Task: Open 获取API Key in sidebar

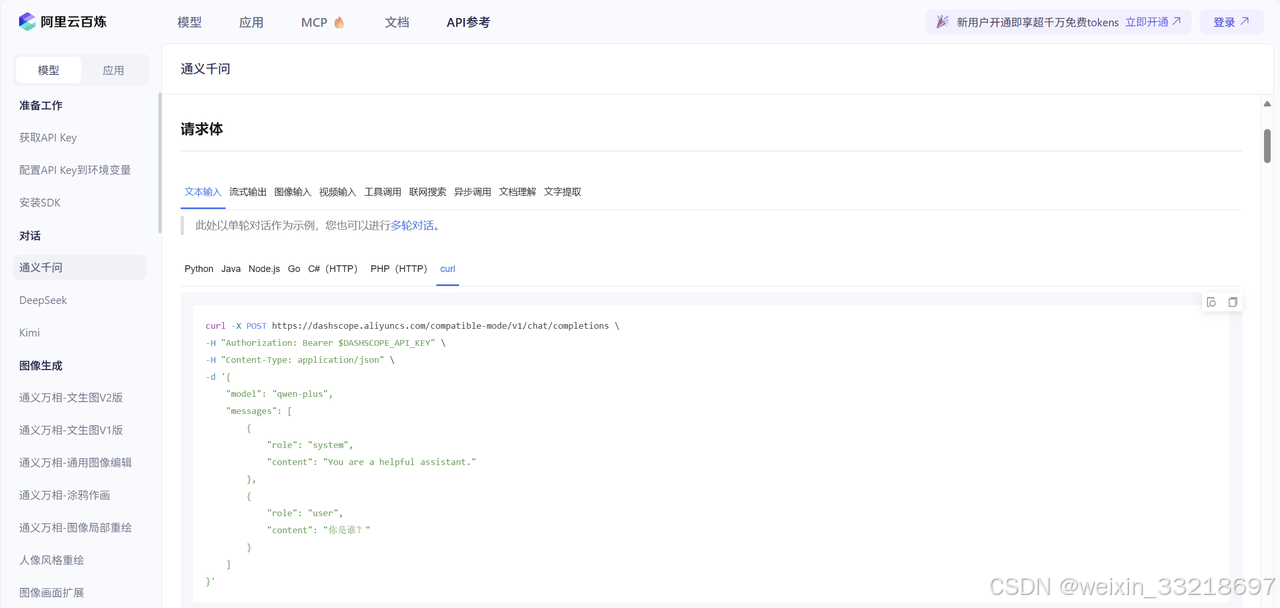Action: click(48, 138)
